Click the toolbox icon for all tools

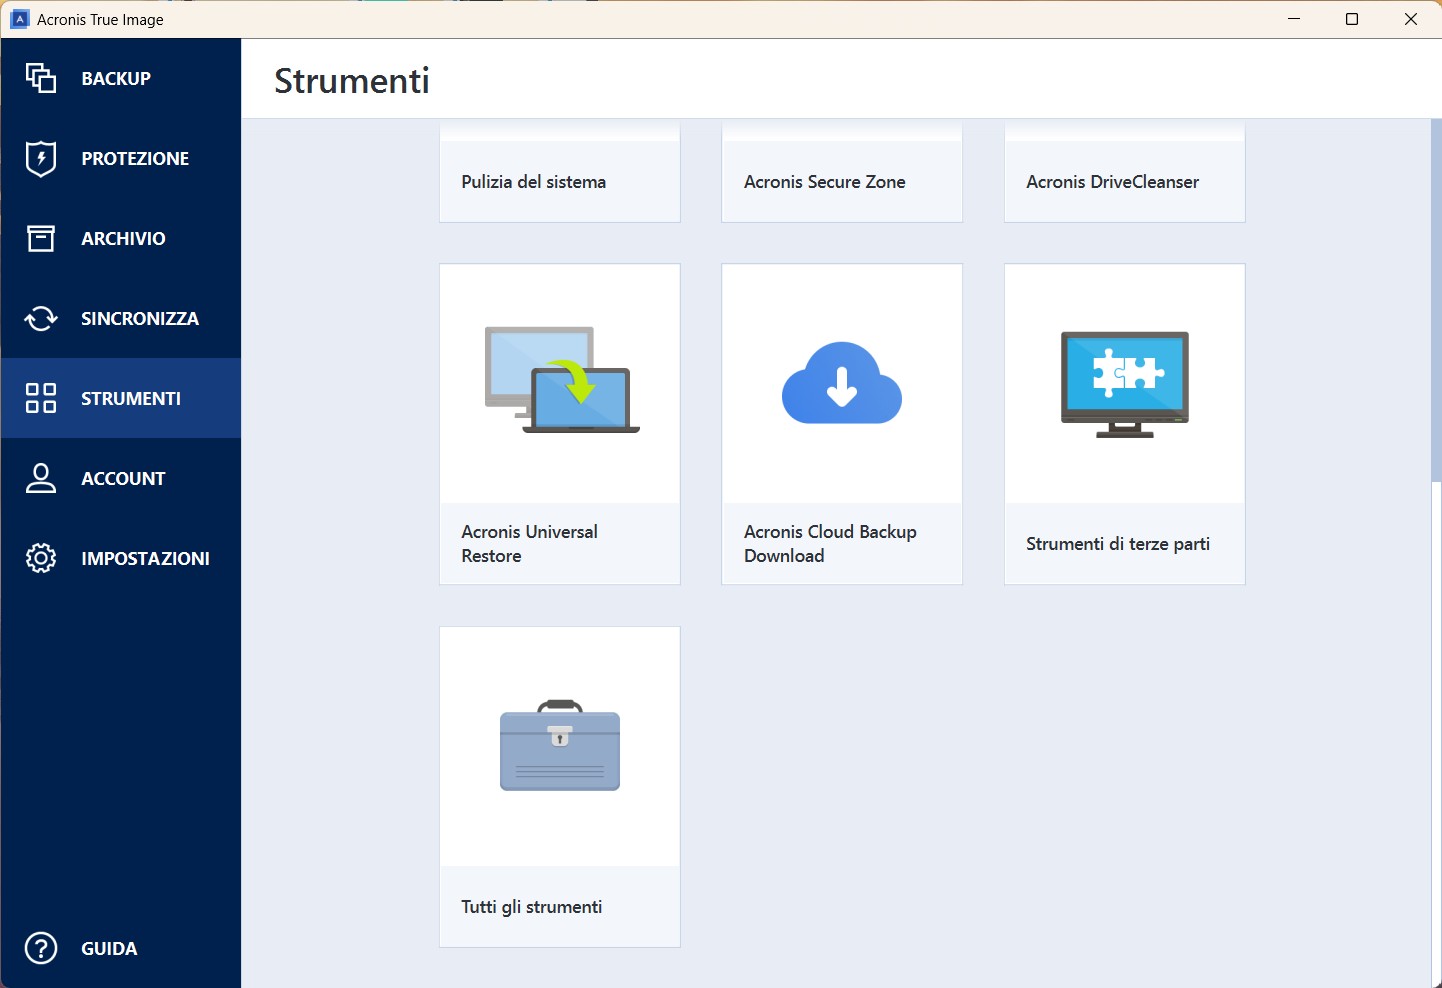tap(560, 746)
